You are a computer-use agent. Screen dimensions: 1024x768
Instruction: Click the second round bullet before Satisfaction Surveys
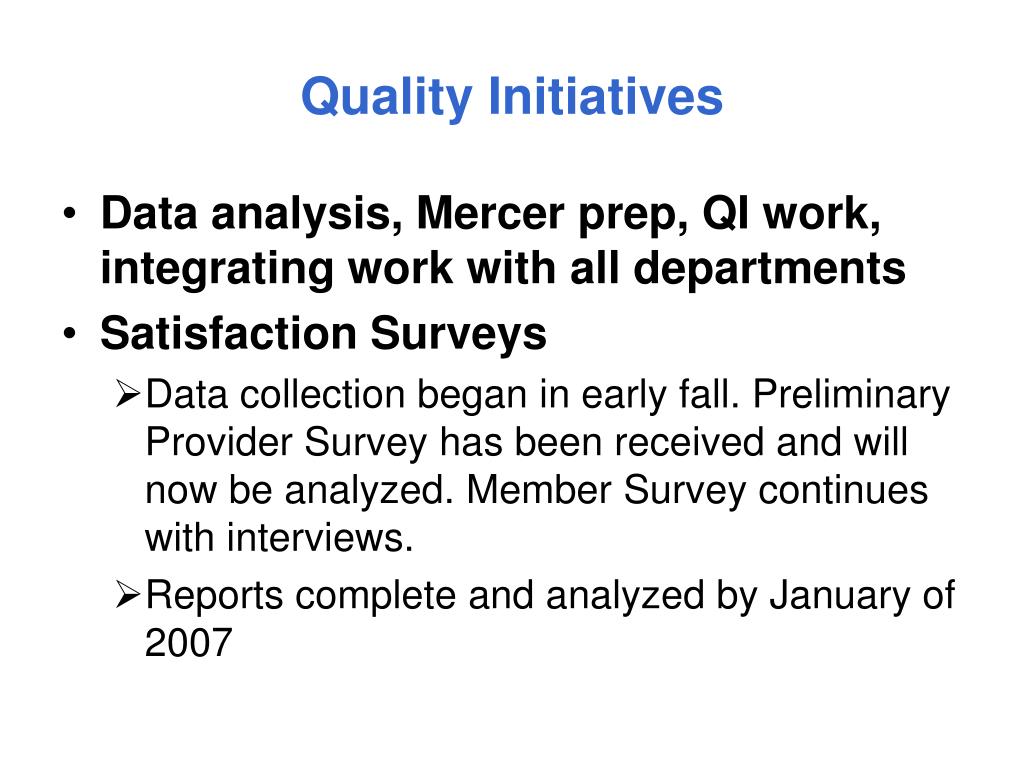click(x=70, y=334)
